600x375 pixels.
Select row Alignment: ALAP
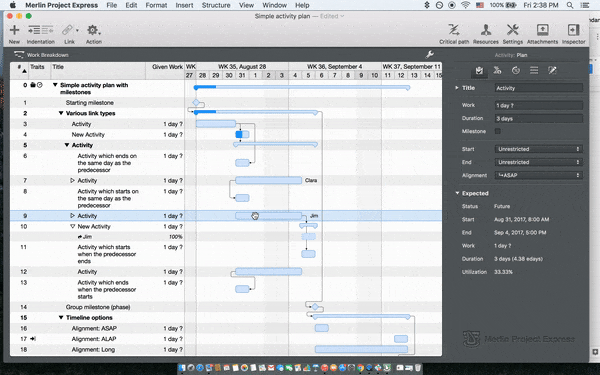226,339
